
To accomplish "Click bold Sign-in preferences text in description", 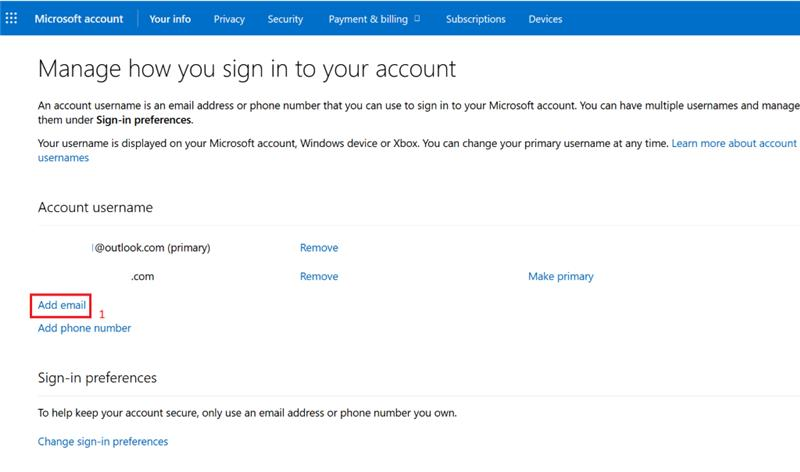I will [x=144, y=120].
